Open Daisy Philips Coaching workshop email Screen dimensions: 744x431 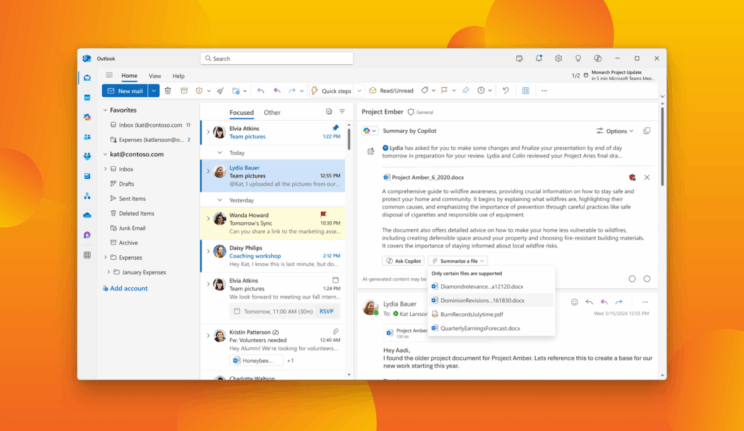click(273, 256)
